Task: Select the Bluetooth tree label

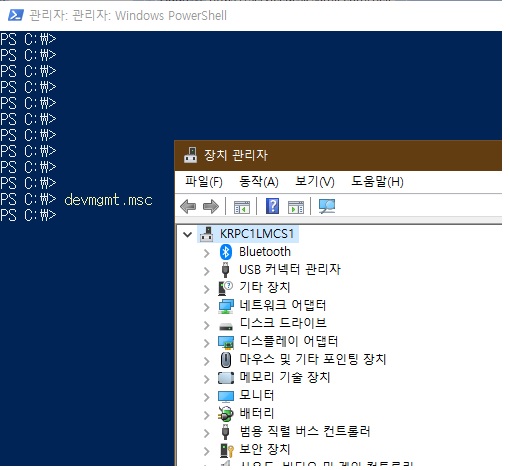Action: [265, 252]
